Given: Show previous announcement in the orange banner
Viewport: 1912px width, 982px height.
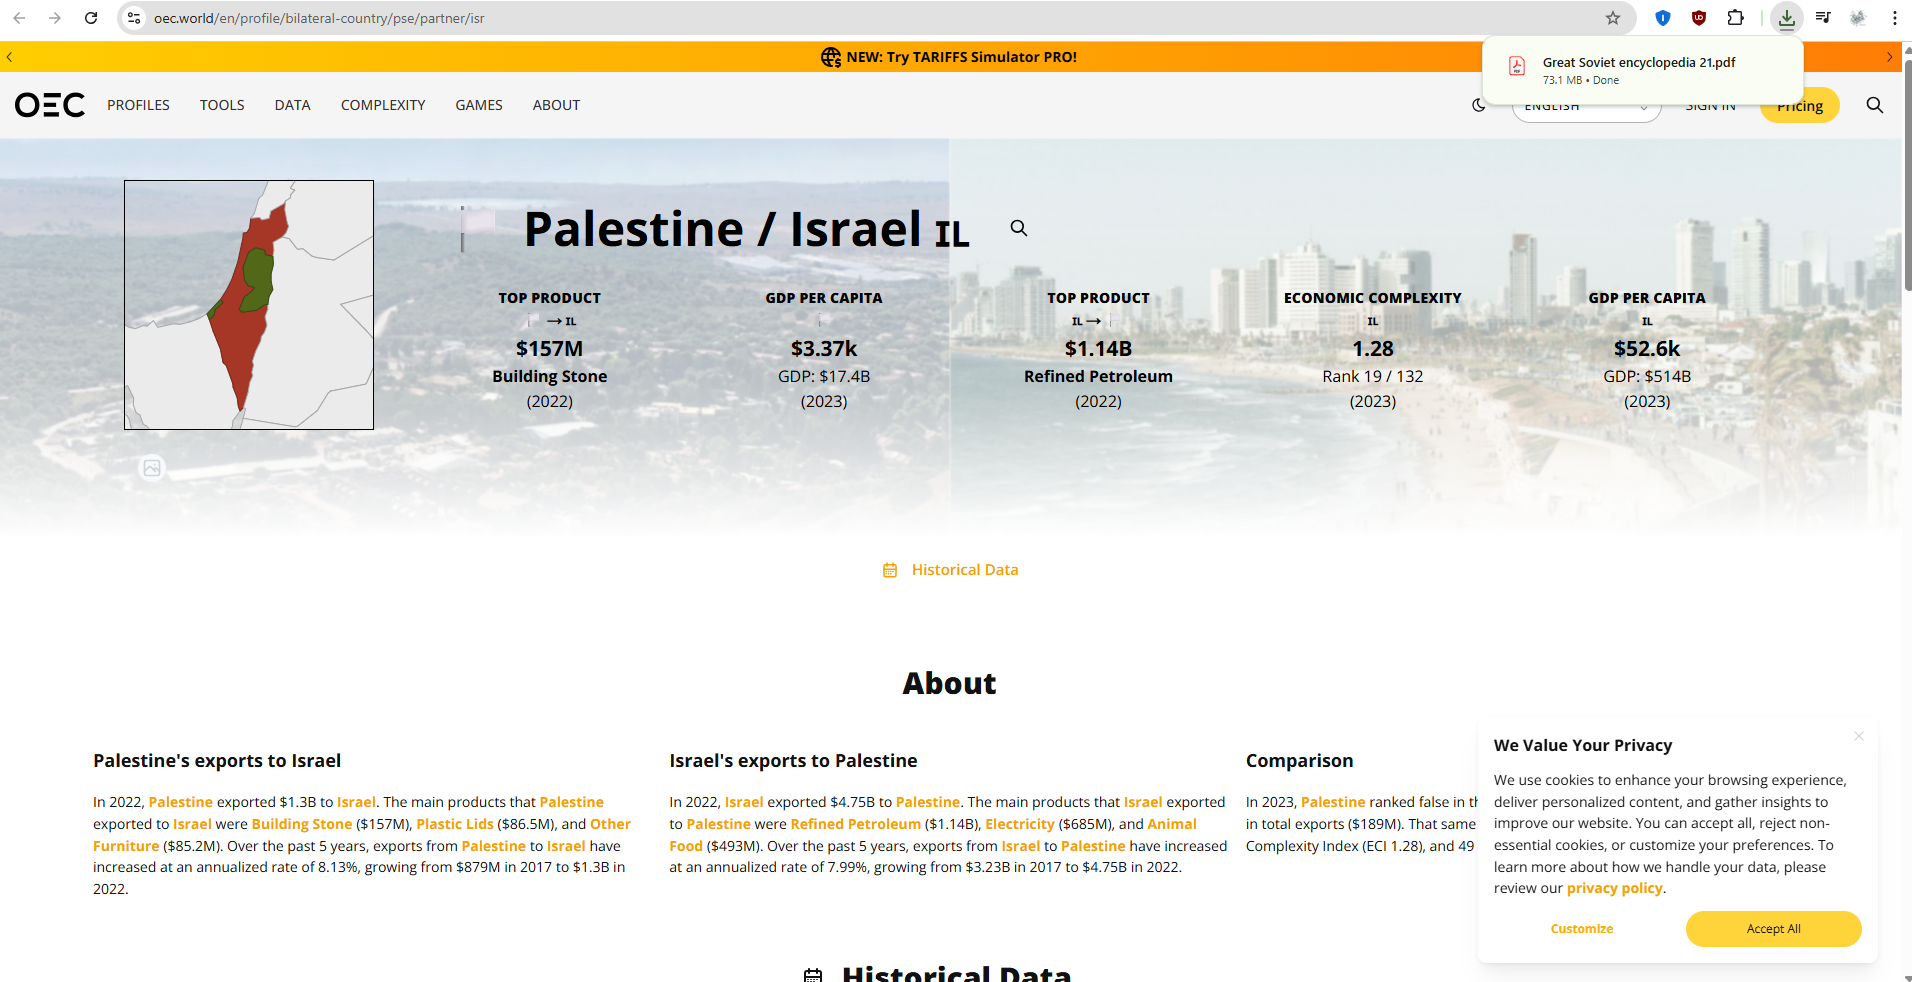Looking at the screenshot, I should [x=9, y=57].
